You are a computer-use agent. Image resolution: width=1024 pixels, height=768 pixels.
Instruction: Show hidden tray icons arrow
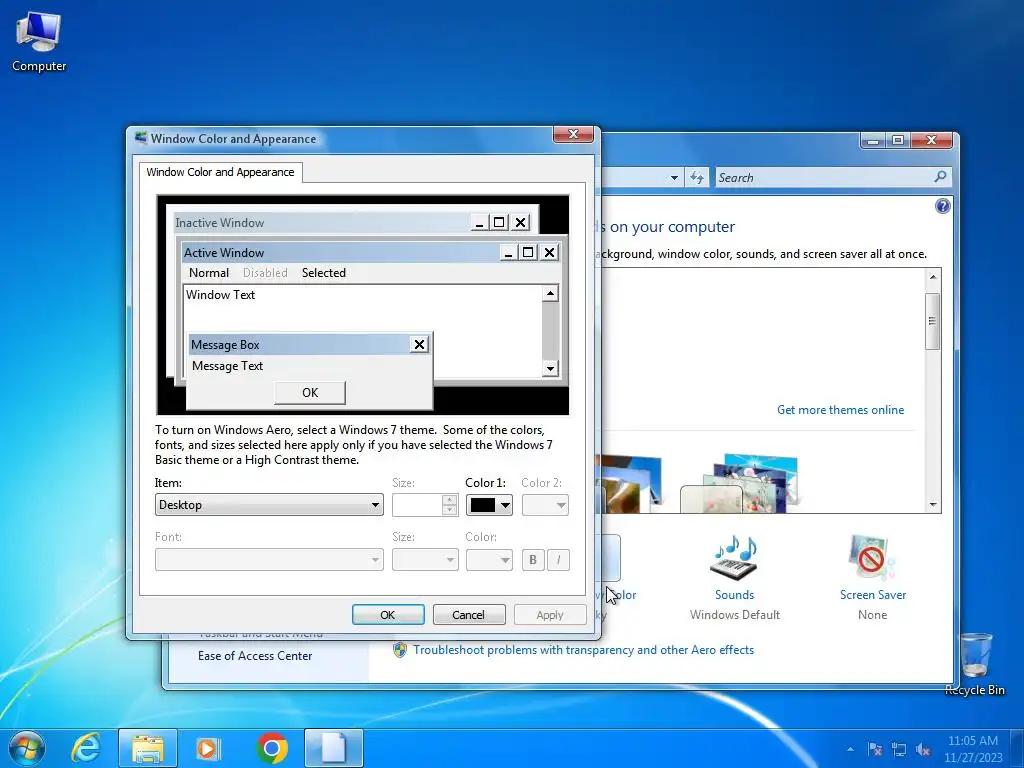pos(850,749)
